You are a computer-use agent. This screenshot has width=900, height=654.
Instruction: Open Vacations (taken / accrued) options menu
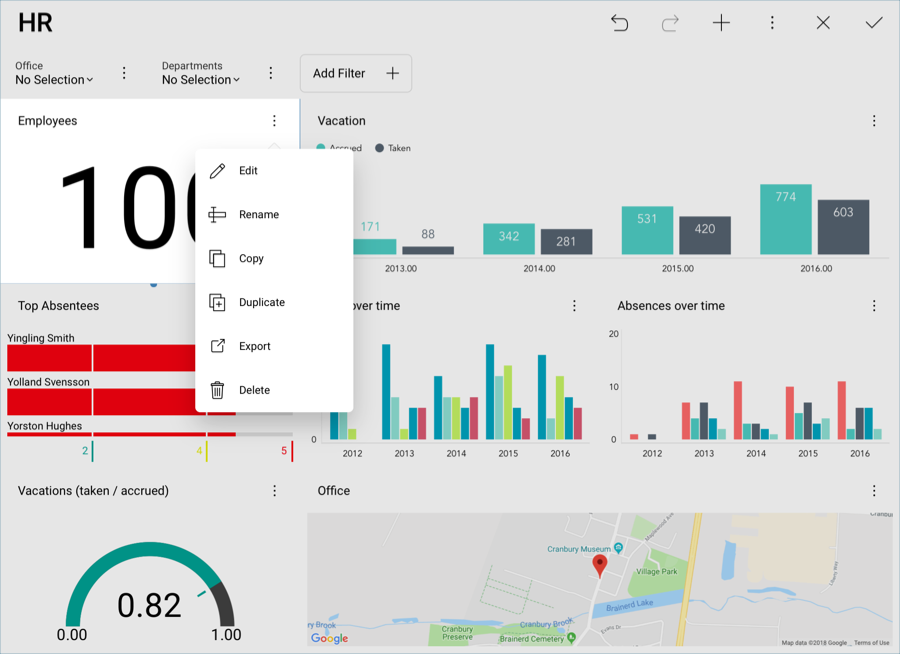click(x=275, y=491)
